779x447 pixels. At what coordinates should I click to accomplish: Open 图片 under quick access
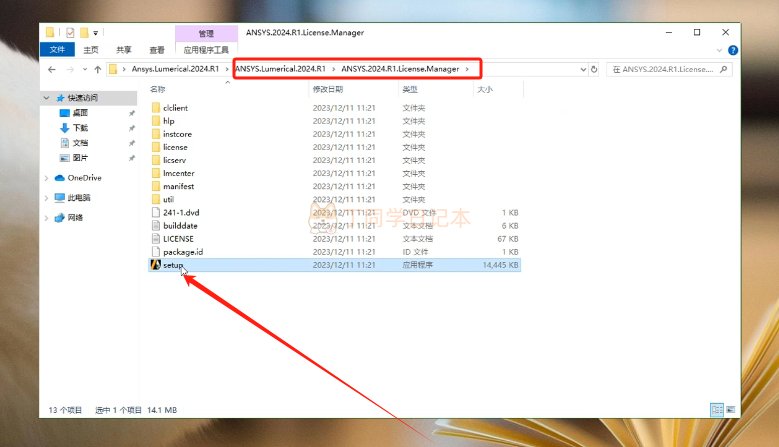tap(79, 157)
